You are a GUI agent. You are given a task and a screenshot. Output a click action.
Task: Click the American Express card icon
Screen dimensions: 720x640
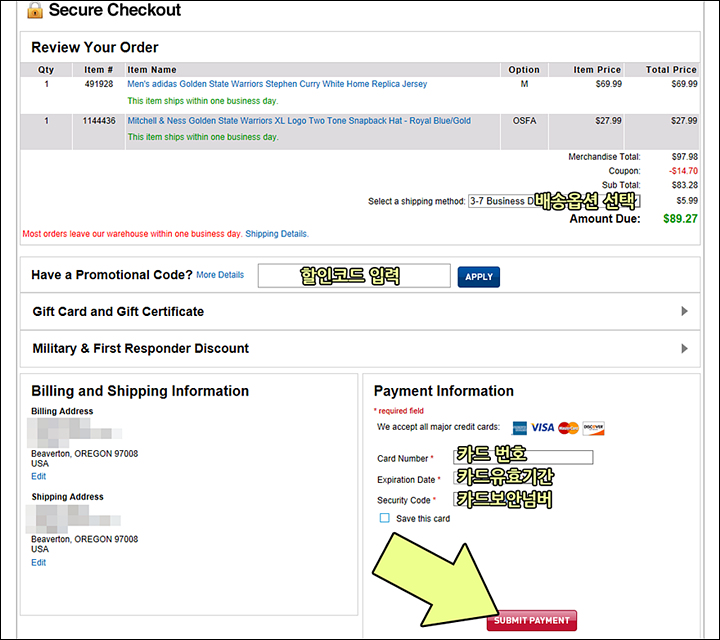(x=519, y=428)
